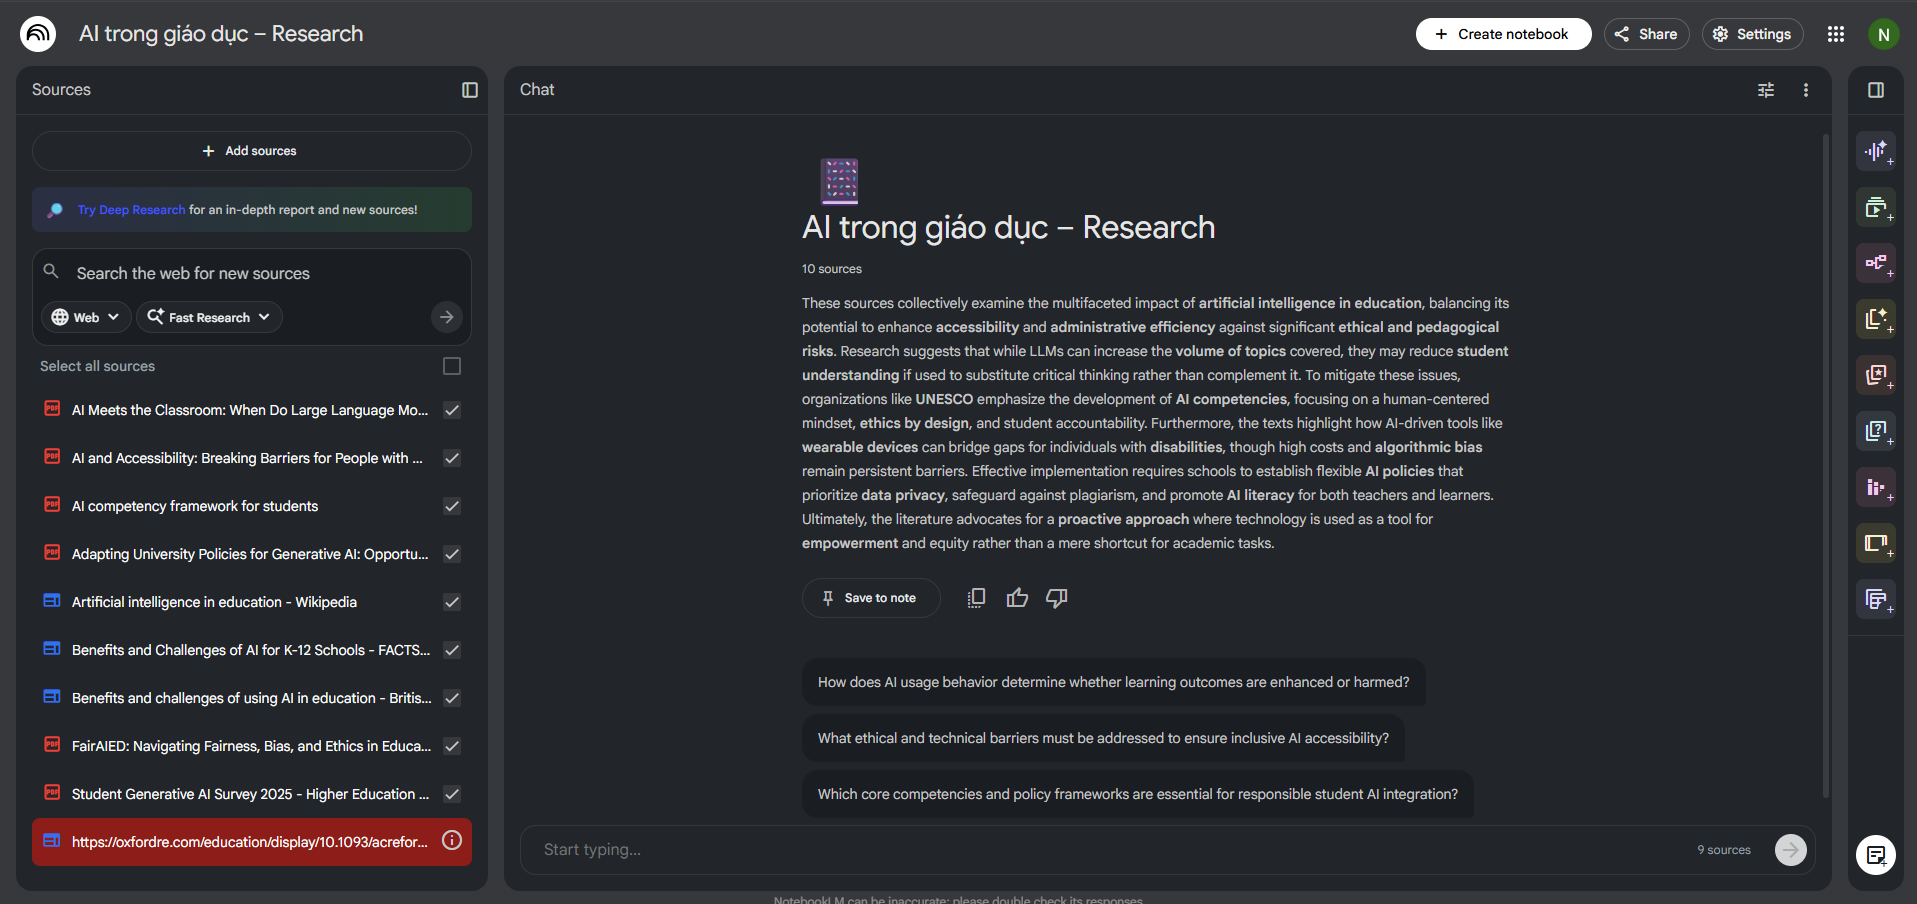
Task: Open the Fast Research mode dropdown
Action: pyautogui.click(x=209, y=317)
